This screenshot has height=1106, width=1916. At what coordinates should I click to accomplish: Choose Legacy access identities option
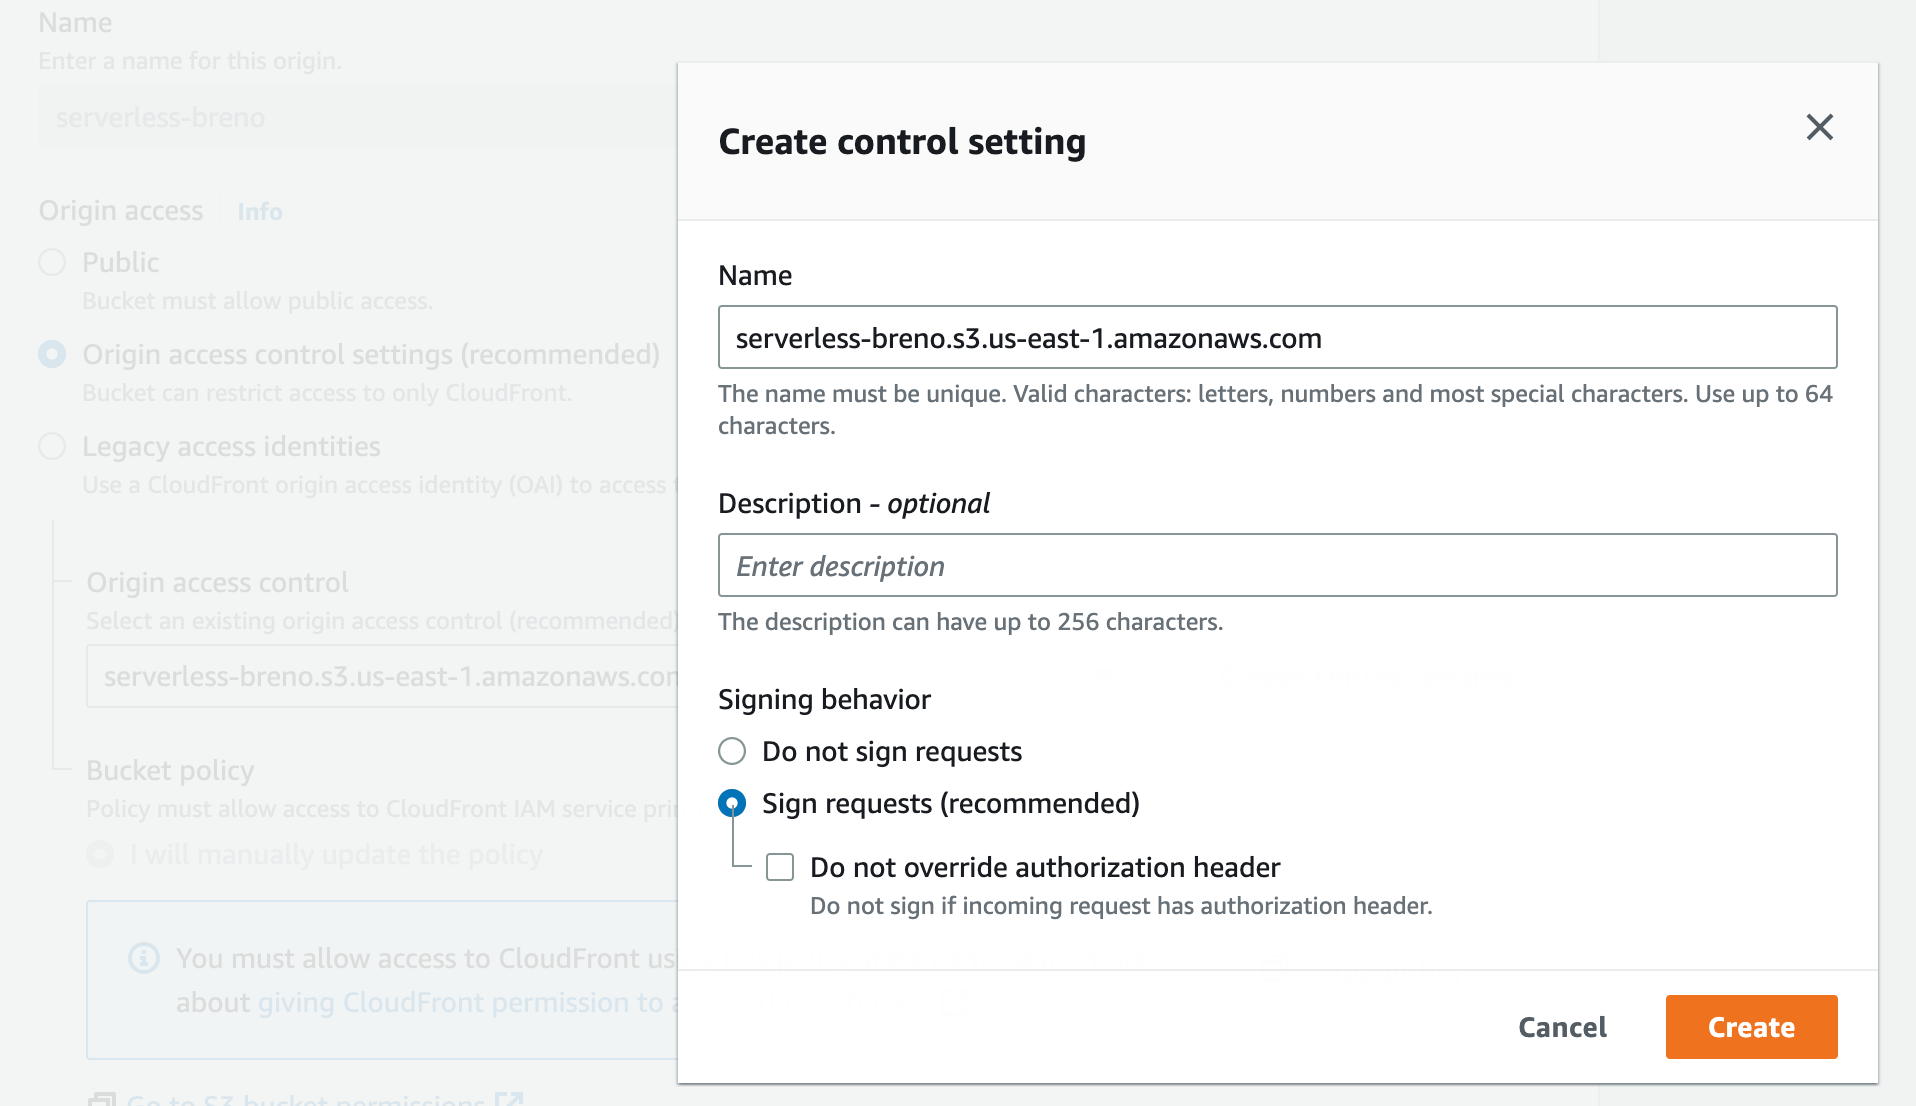tap(52, 446)
